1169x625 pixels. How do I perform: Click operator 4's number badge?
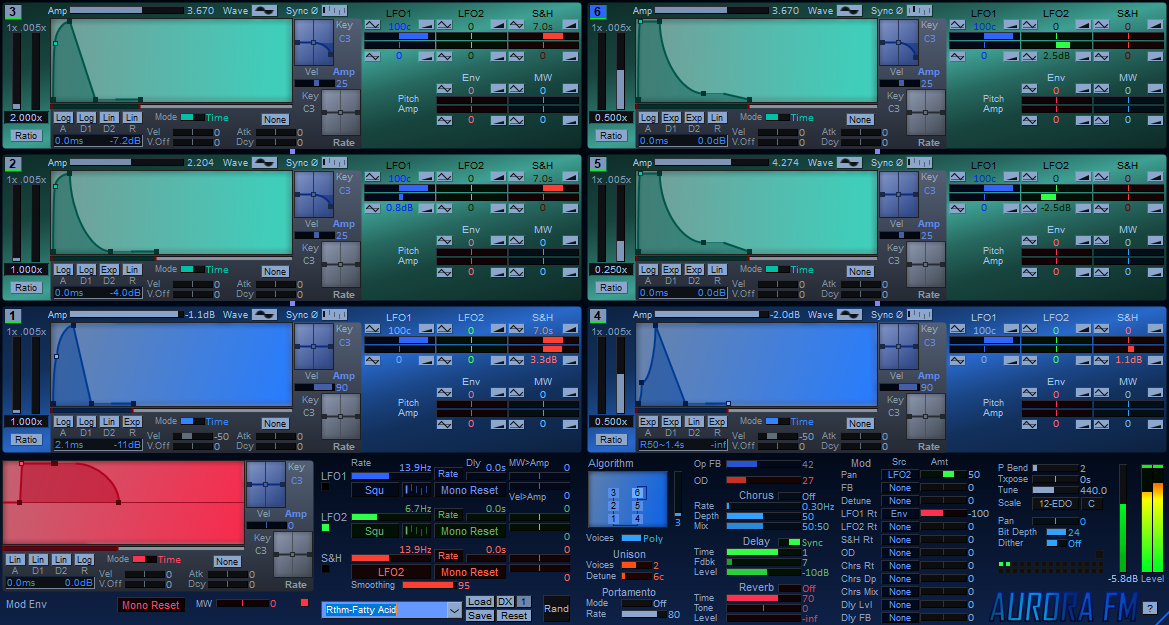click(598, 315)
